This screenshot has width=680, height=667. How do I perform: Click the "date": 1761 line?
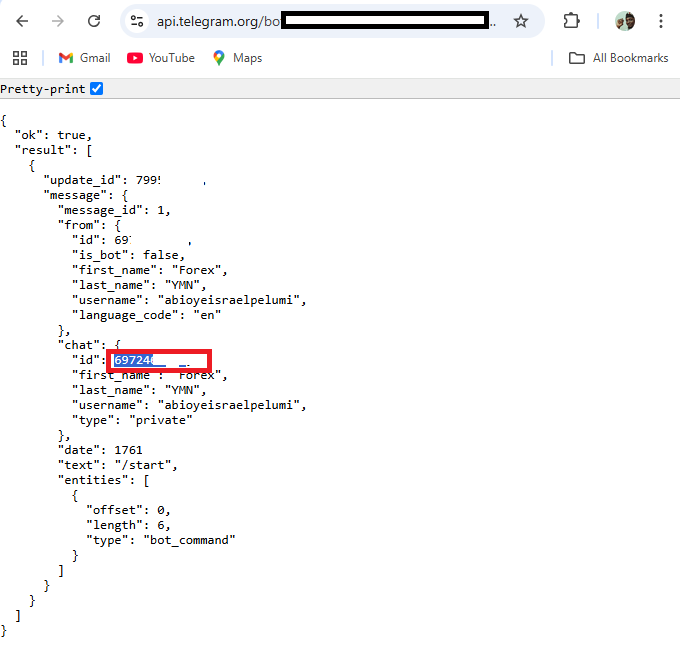pos(100,450)
